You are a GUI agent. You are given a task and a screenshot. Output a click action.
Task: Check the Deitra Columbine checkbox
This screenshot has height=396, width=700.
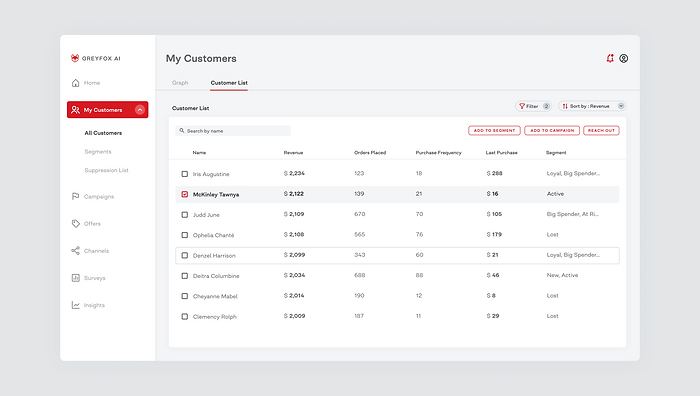click(184, 276)
